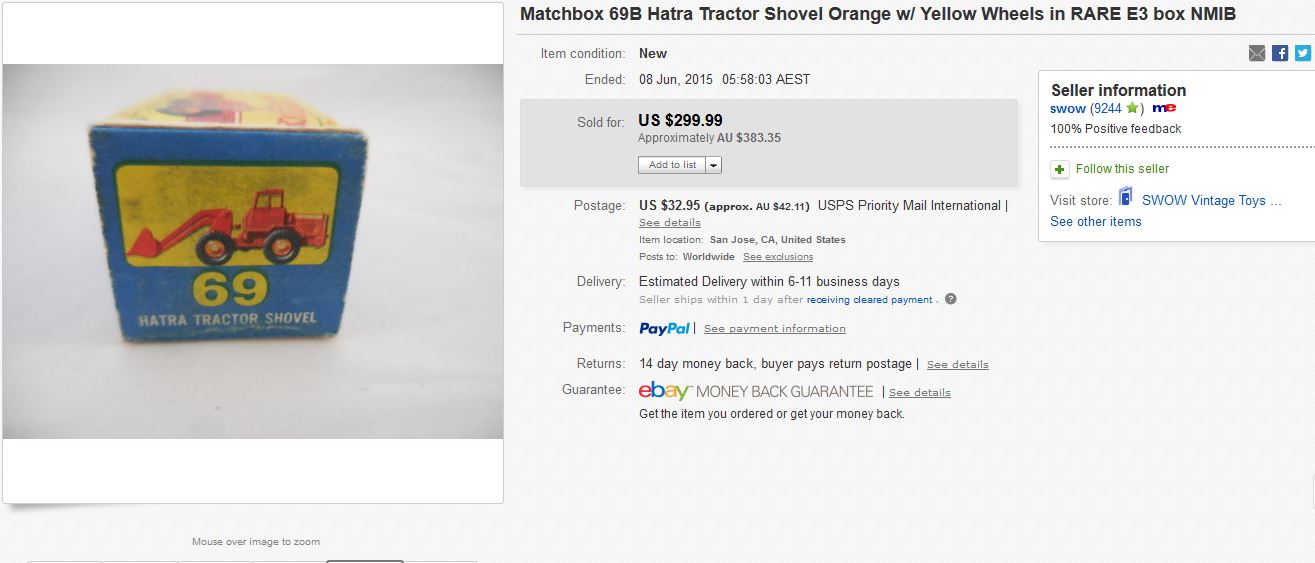1315x563 pixels.
Task: Click the green feedback star icon
Action: pos(1132,108)
